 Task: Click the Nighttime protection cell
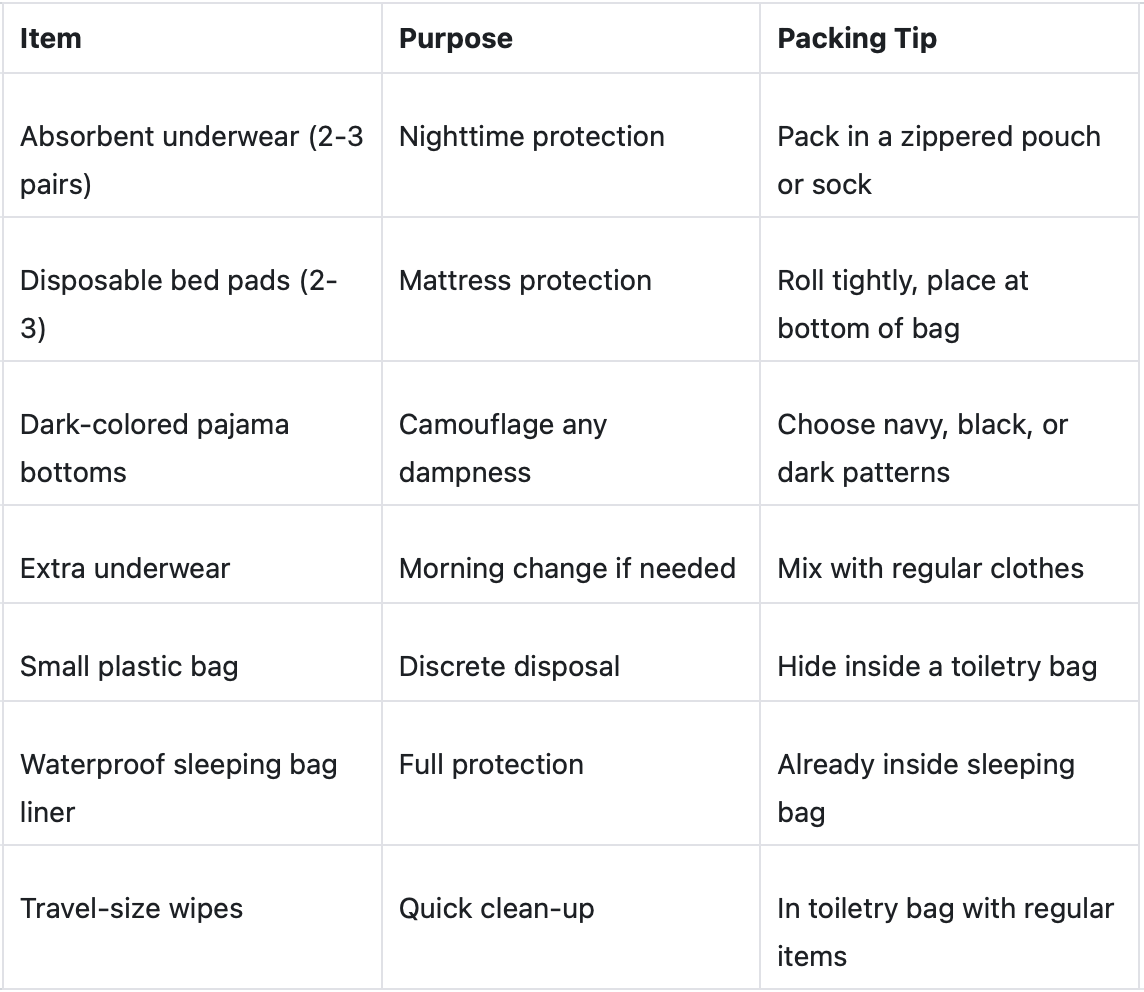coord(531,137)
